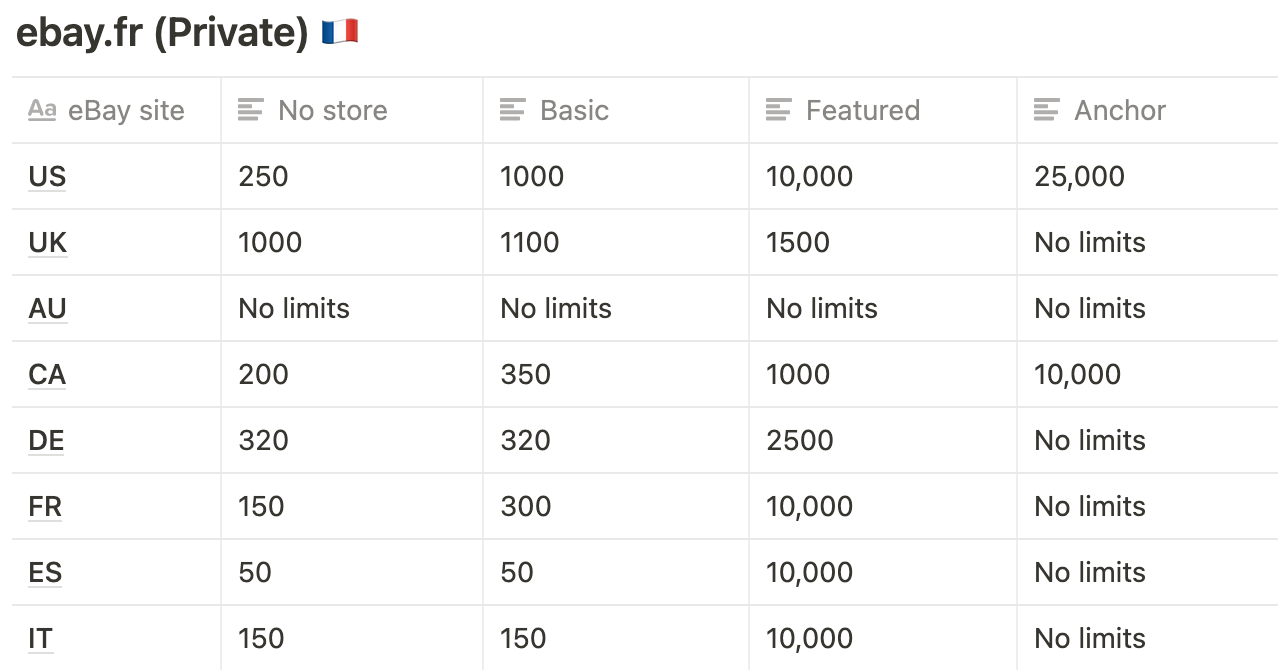Open the US row page

point(47,176)
